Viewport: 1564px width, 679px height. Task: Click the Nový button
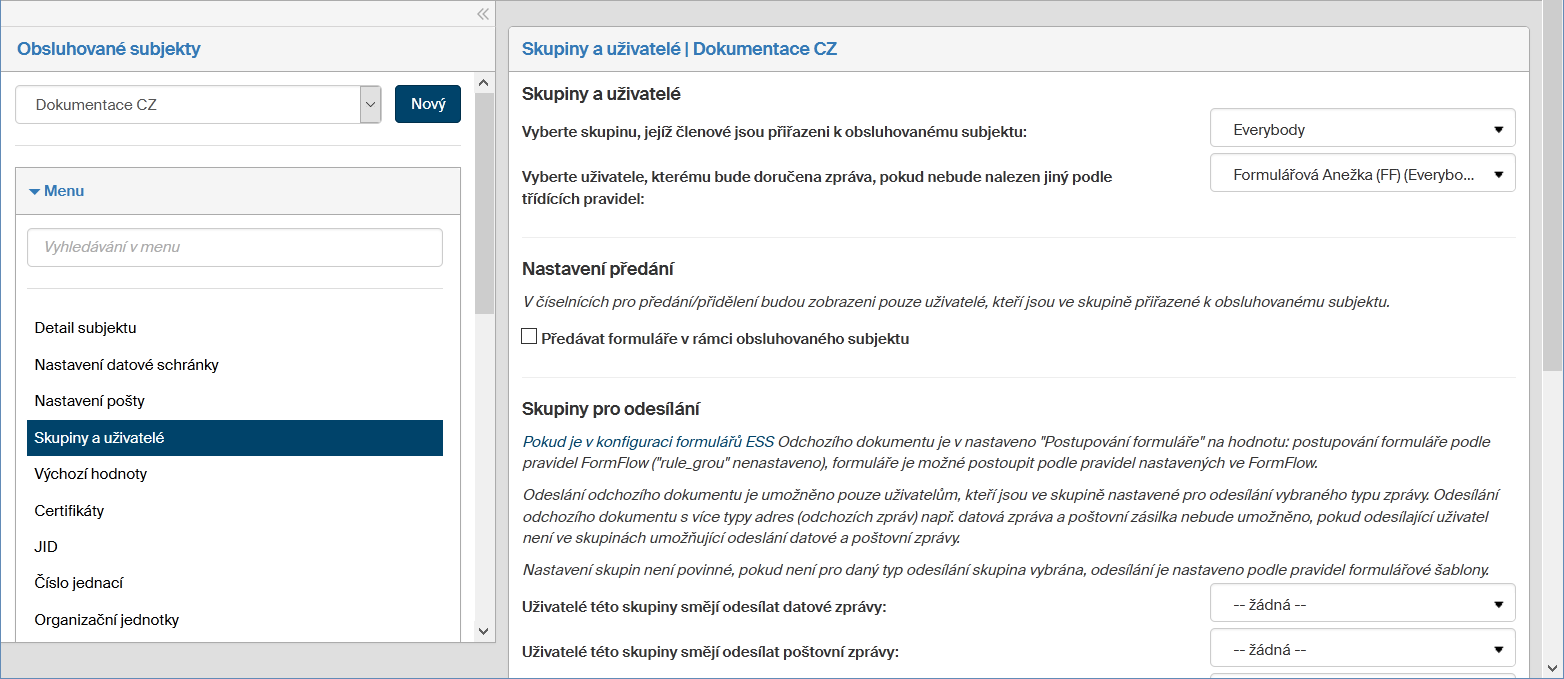tap(428, 104)
